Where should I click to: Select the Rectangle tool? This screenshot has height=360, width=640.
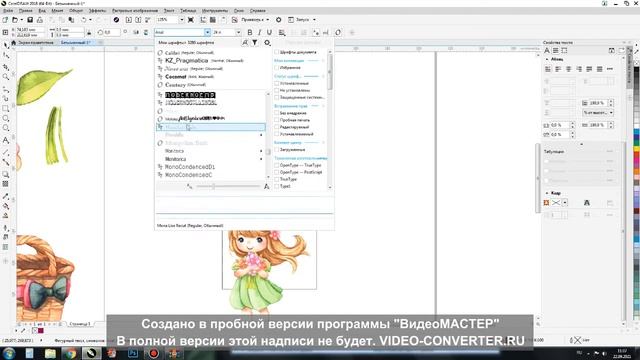(6, 109)
